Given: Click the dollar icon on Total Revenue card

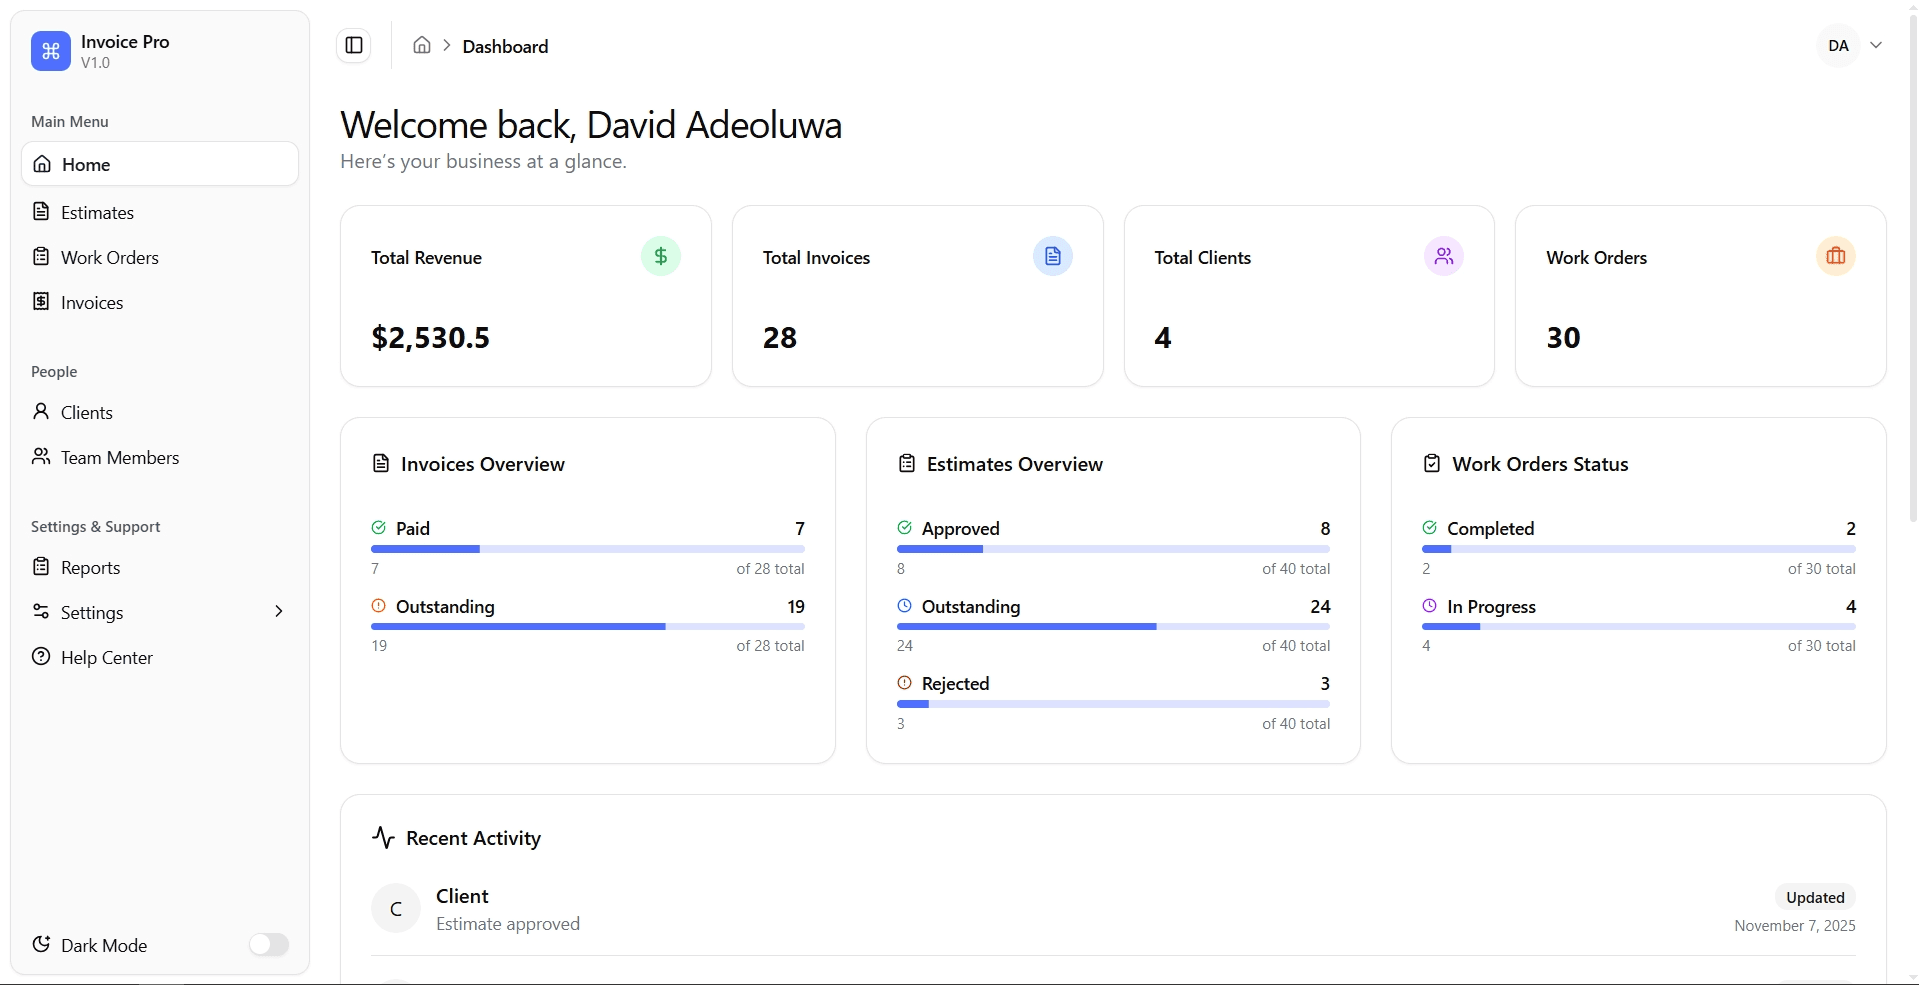Looking at the screenshot, I should (x=660, y=256).
